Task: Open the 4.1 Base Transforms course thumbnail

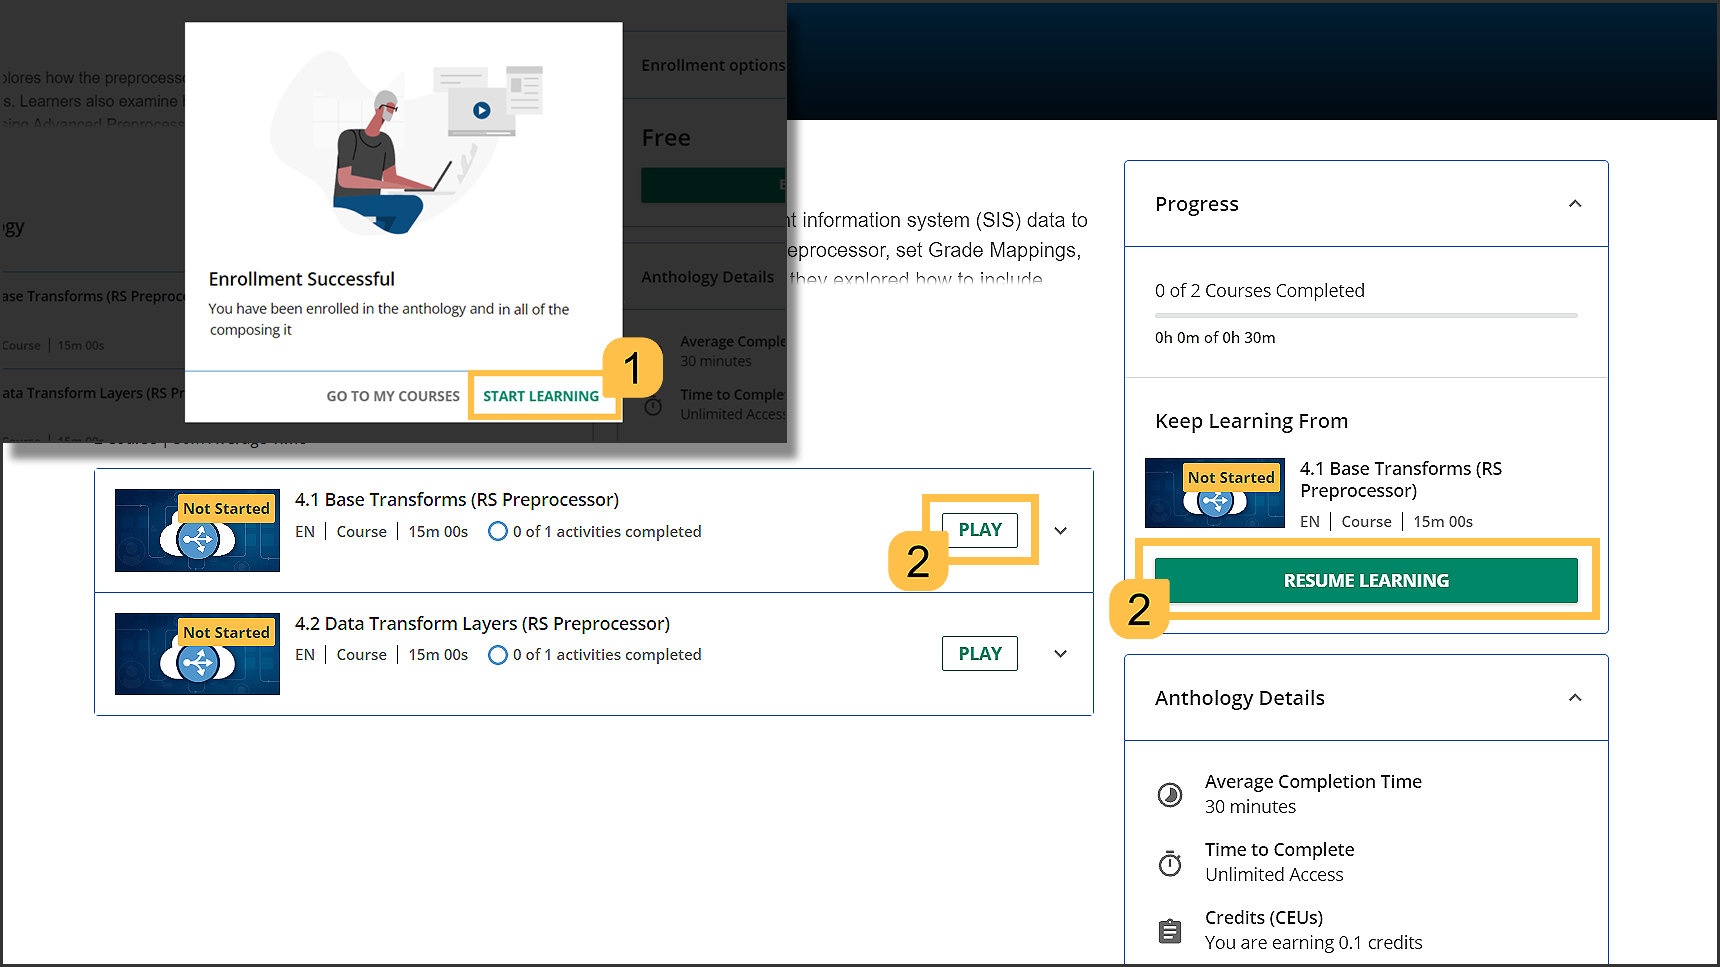Action: pos(197,531)
